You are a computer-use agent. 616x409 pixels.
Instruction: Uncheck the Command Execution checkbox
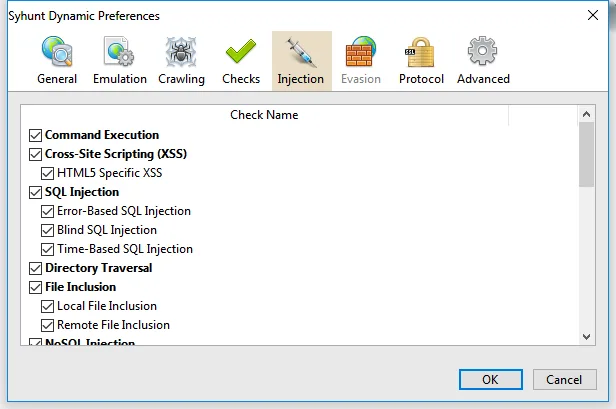(35, 135)
